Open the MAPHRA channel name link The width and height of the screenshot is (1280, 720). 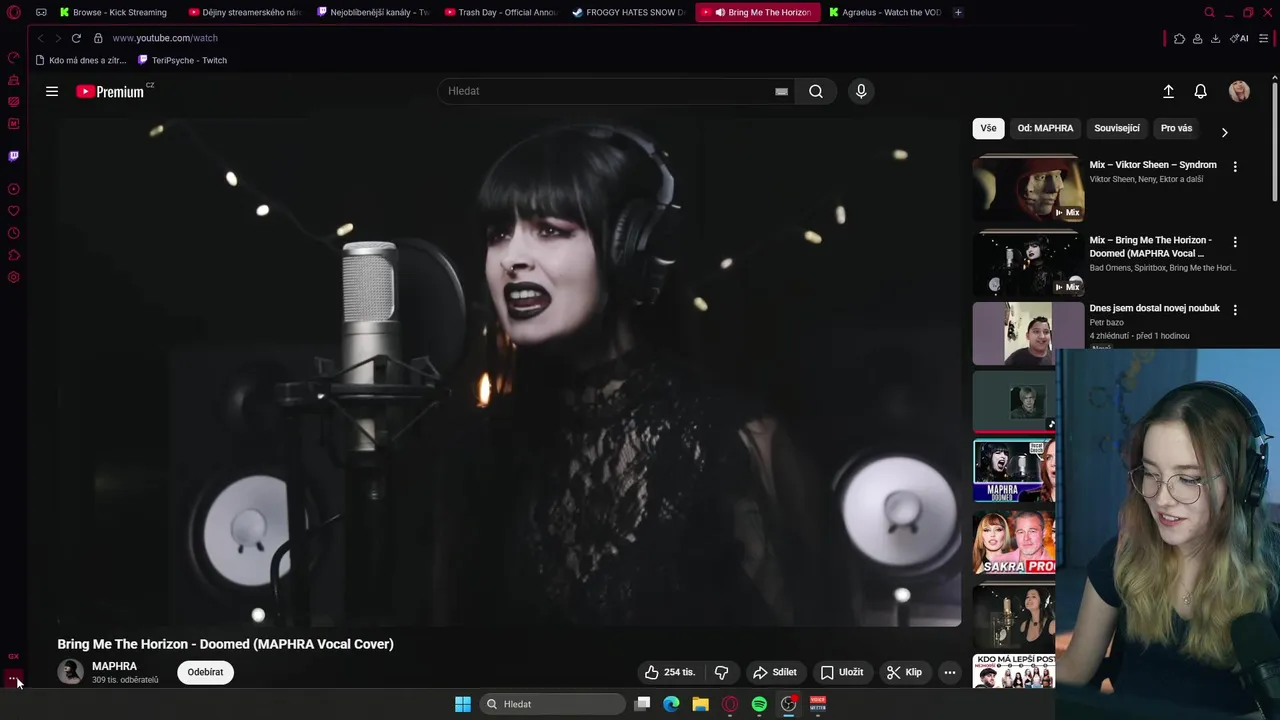[x=114, y=666]
